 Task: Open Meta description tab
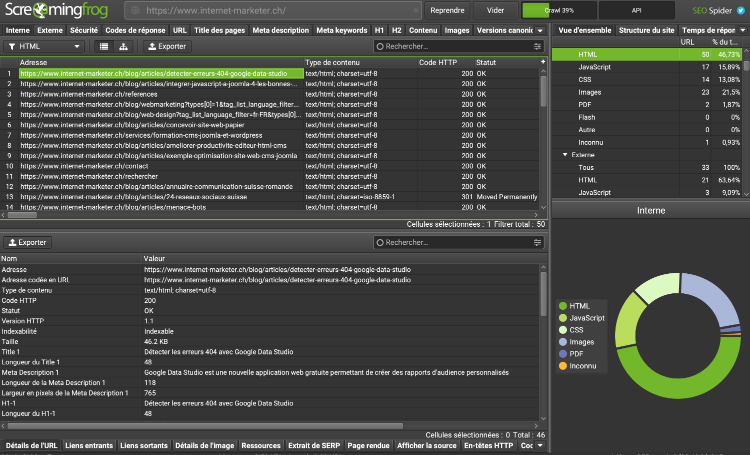click(281, 30)
